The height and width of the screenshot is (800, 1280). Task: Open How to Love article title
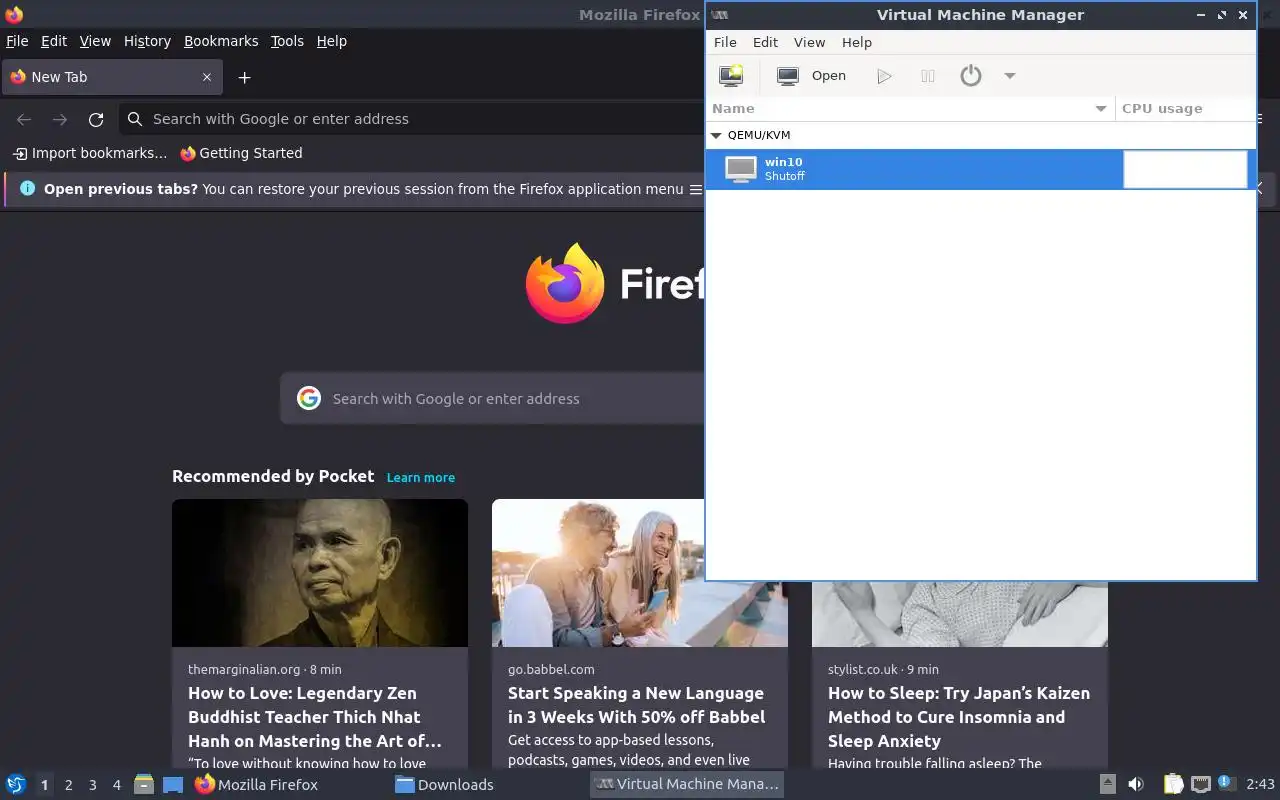pos(314,717)
